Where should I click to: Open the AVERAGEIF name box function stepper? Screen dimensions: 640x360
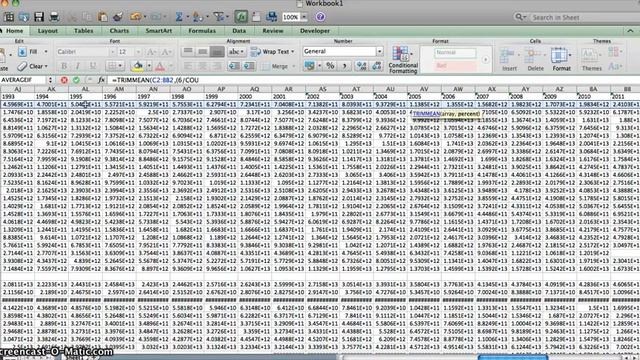[x=50, y=80]
